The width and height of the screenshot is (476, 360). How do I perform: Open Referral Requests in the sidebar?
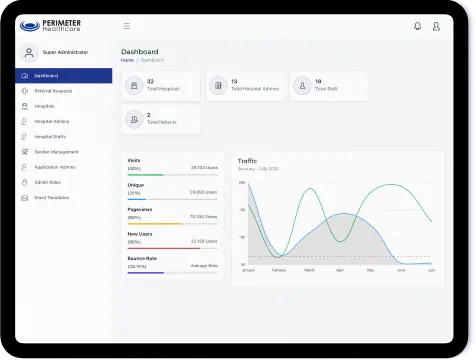click(64, 91)
